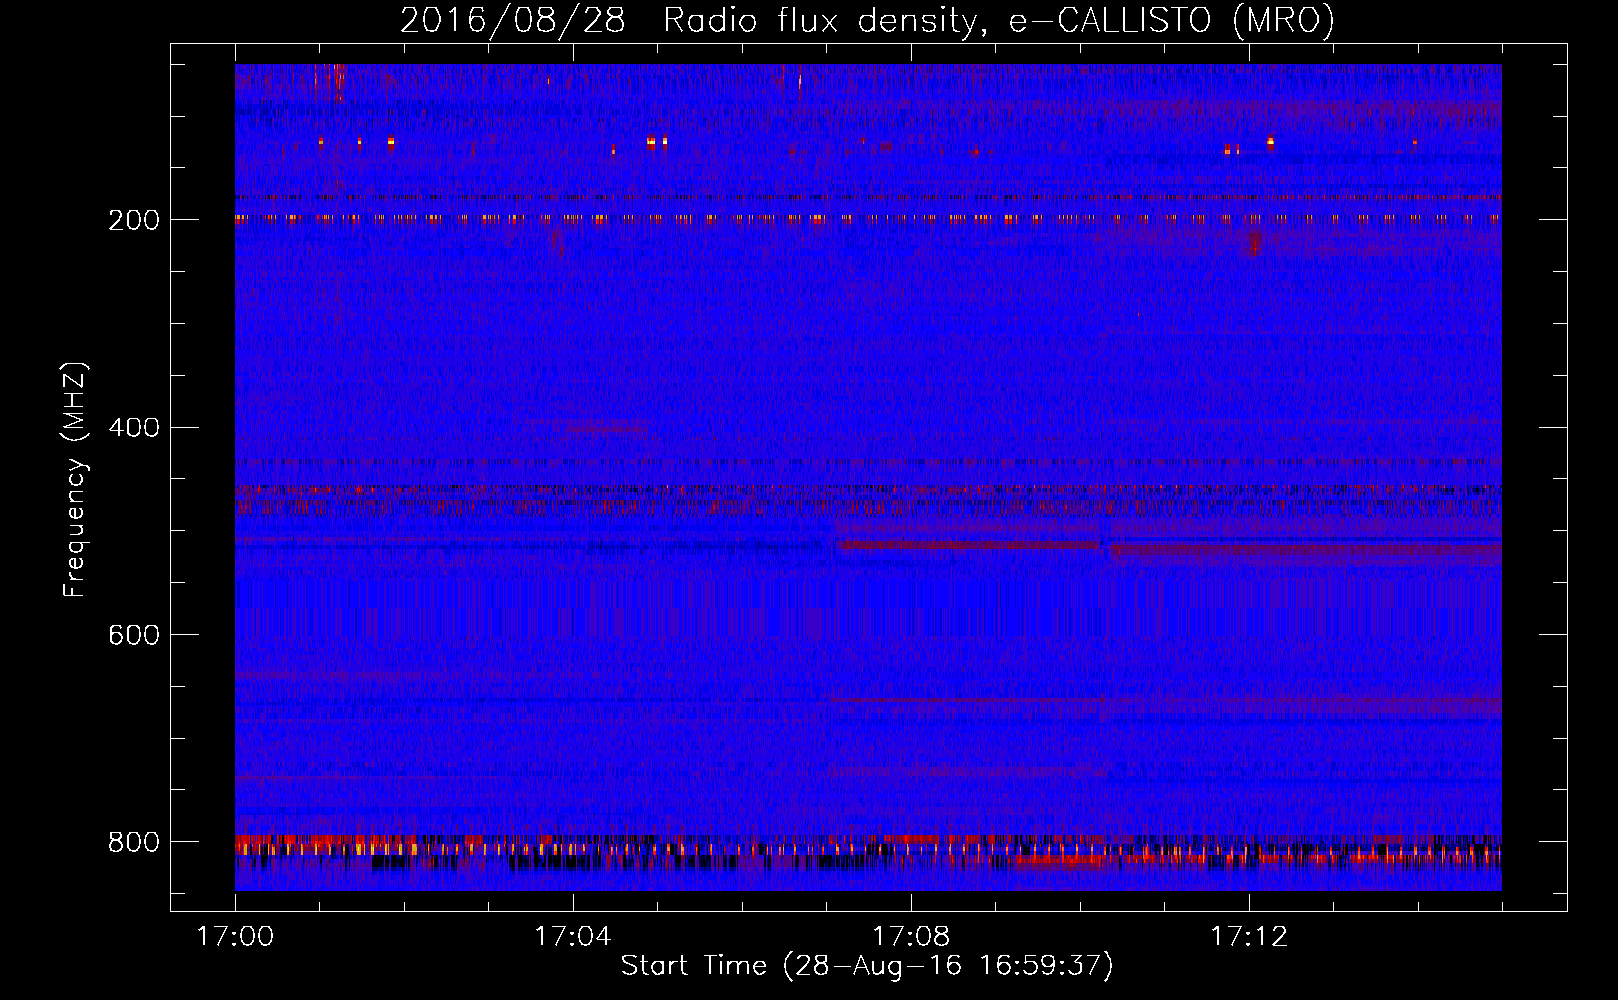
Task: Click the plot title '2016/08/28 Radio flux density'
Action: (x=867, y=20)
